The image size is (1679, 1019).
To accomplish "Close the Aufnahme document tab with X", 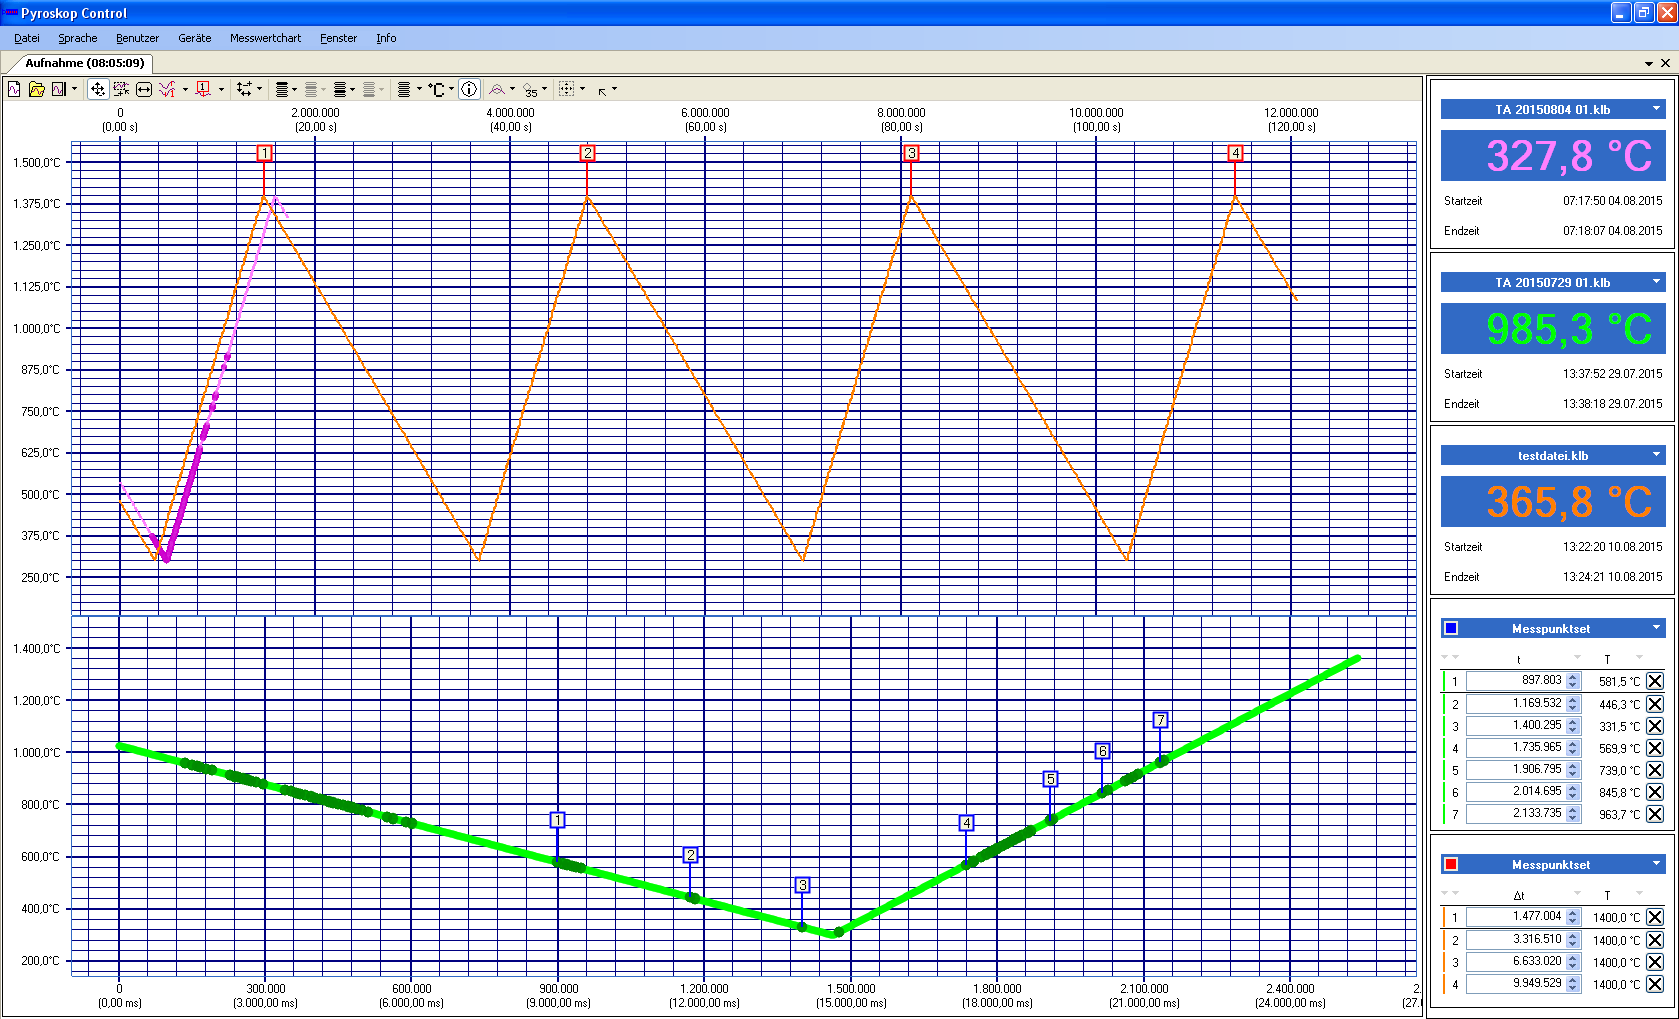I will (x=1665, y=63).
